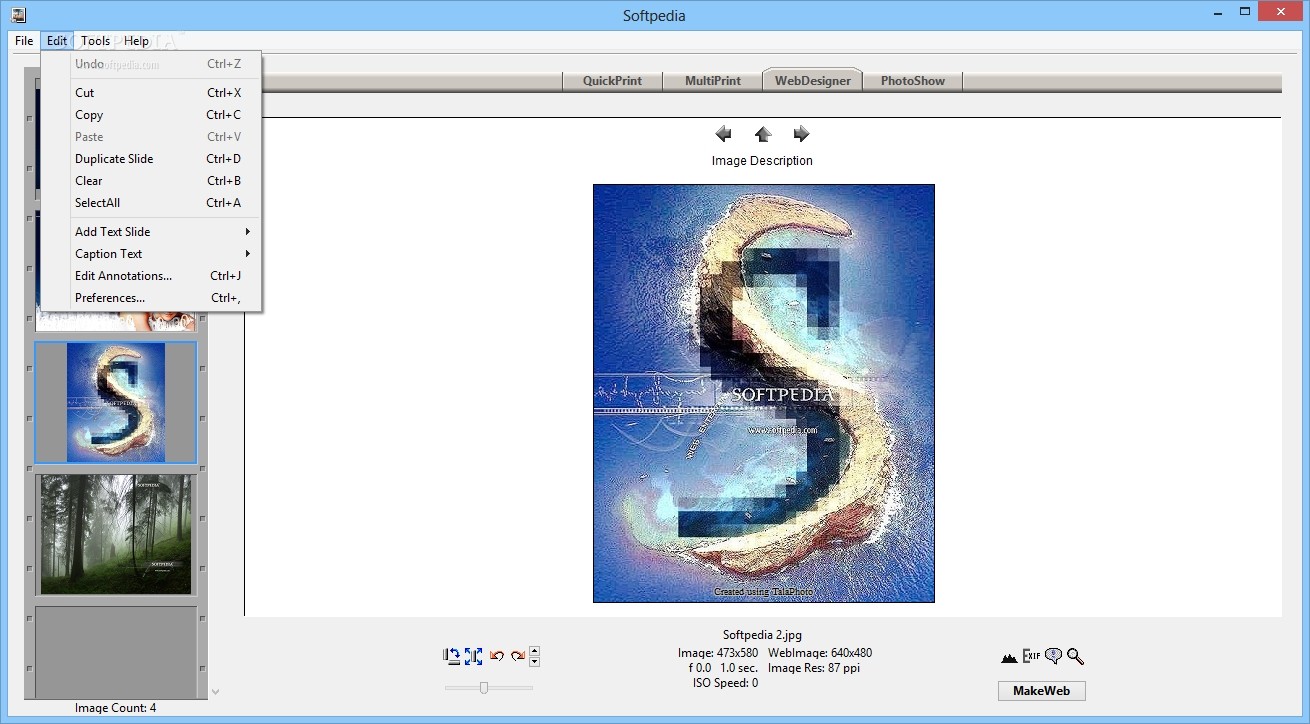Click the WebImage: 640x480 text
The width and height of the screenshot is (1310, 724).
[820, 653]
